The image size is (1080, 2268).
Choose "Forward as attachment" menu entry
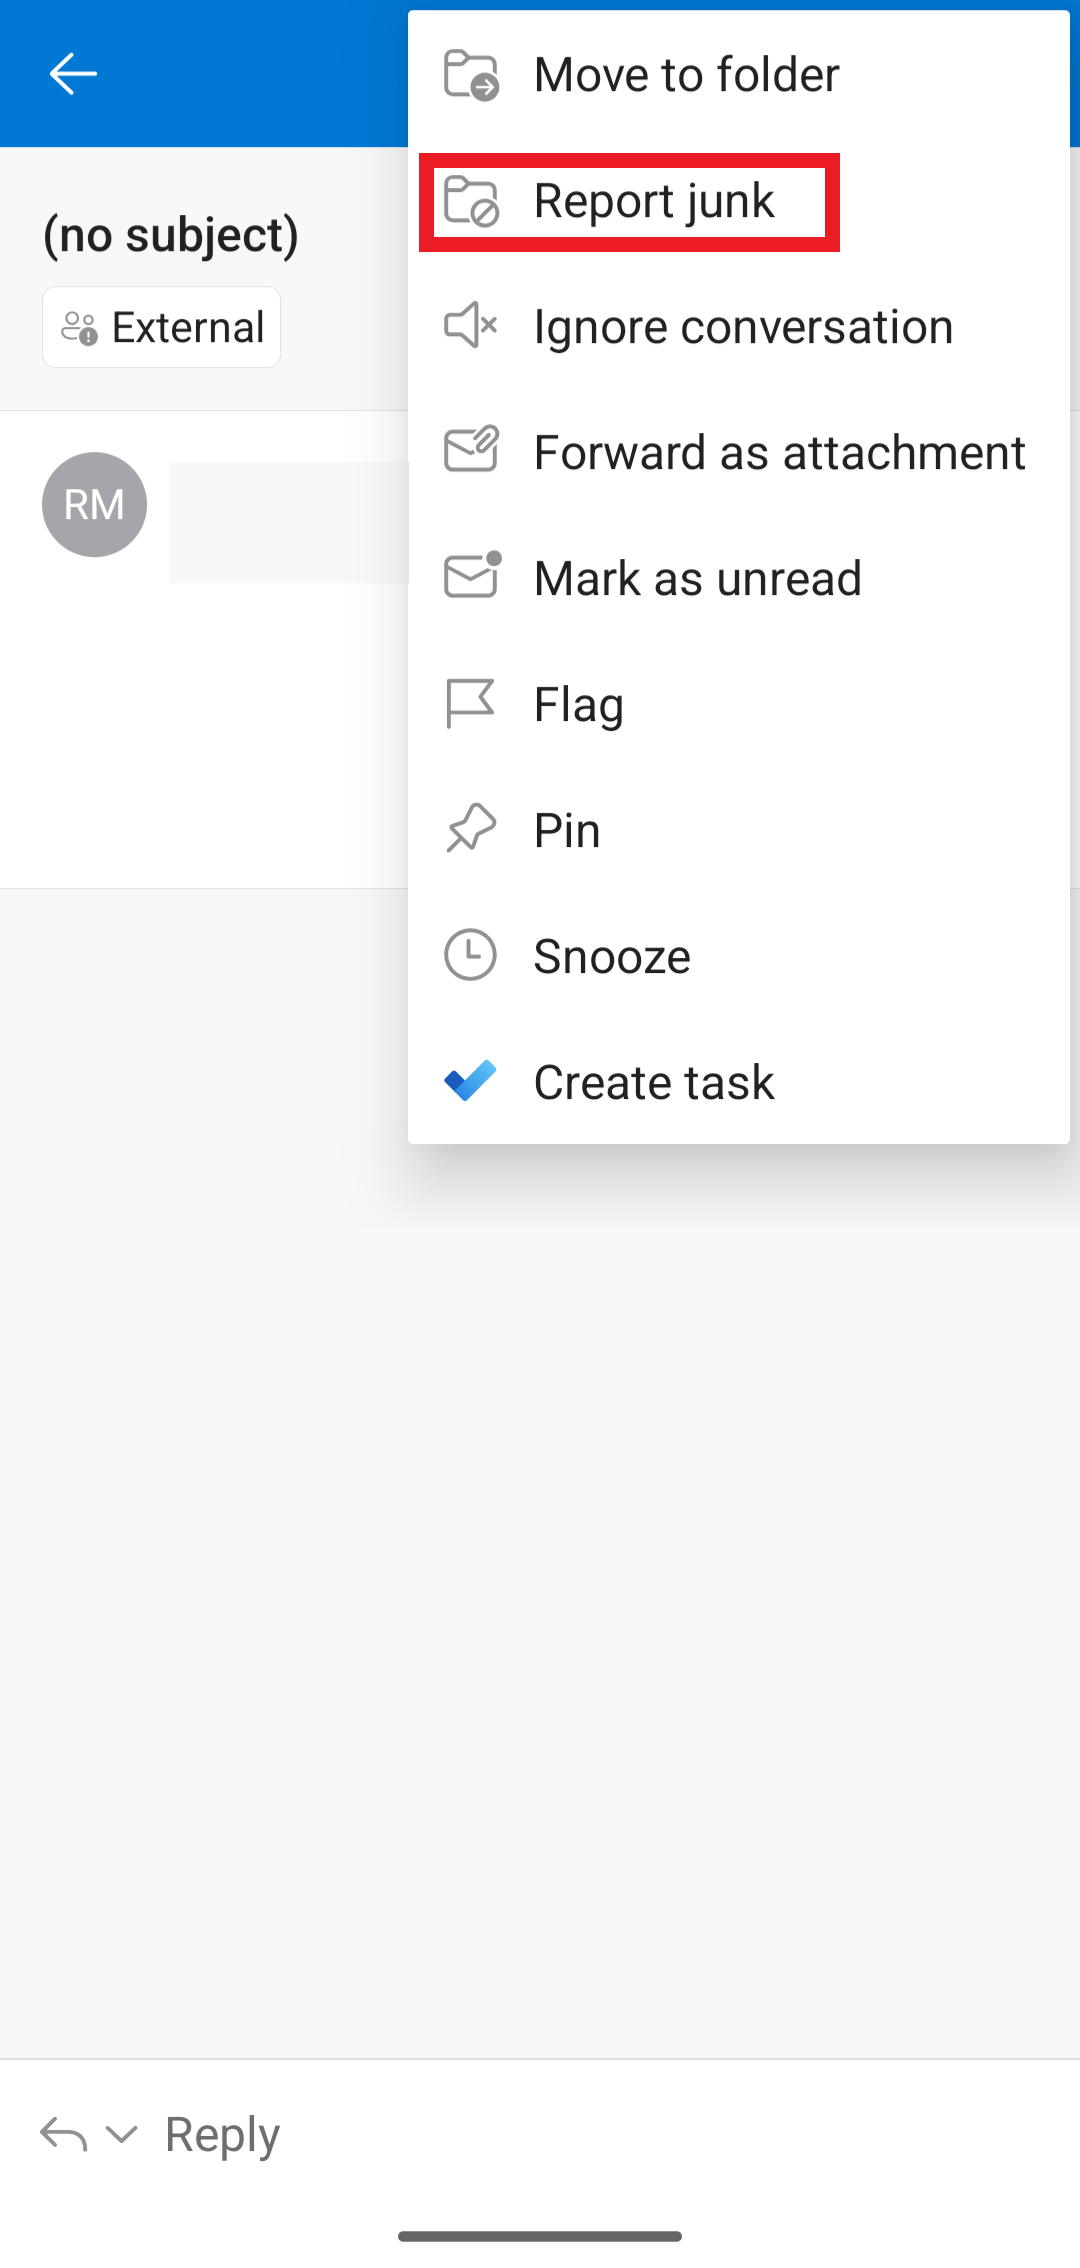pyautogui.click(x=779, y=453)
